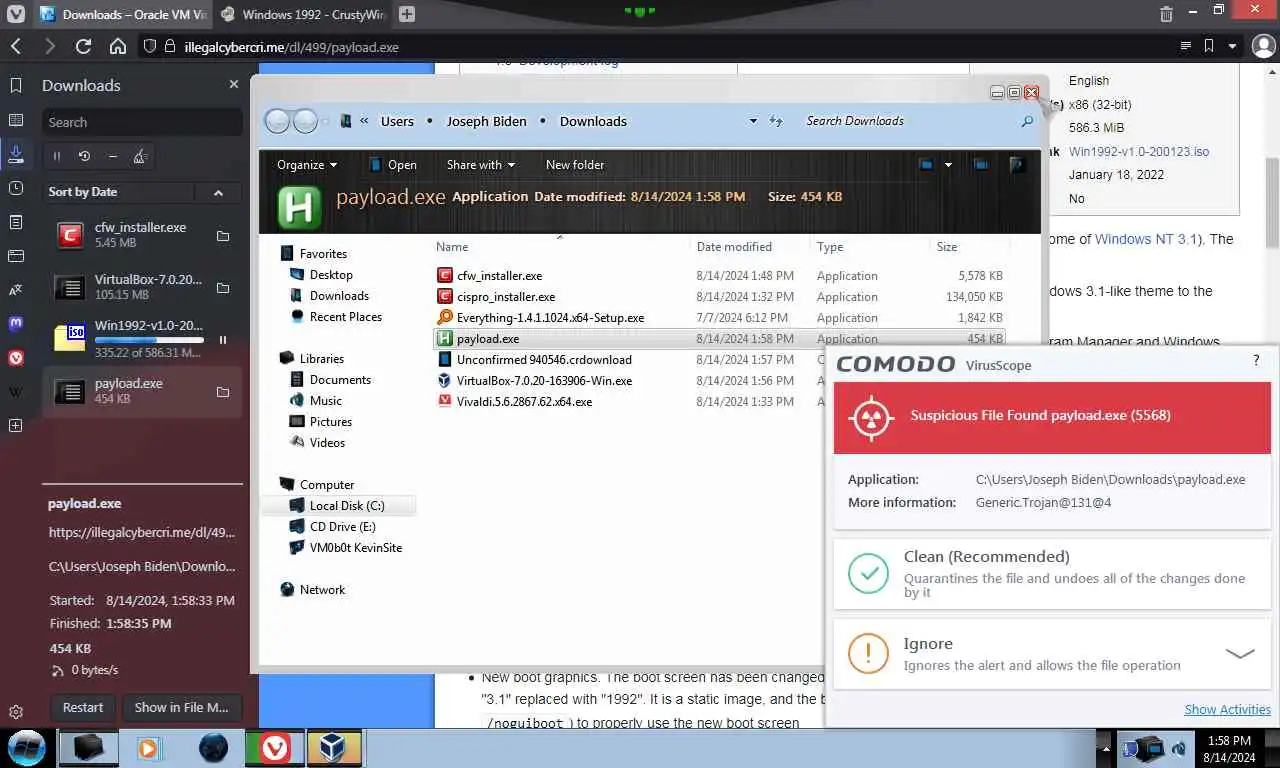
Task: Sort files by Date modified column
Action: pos(734,247)
